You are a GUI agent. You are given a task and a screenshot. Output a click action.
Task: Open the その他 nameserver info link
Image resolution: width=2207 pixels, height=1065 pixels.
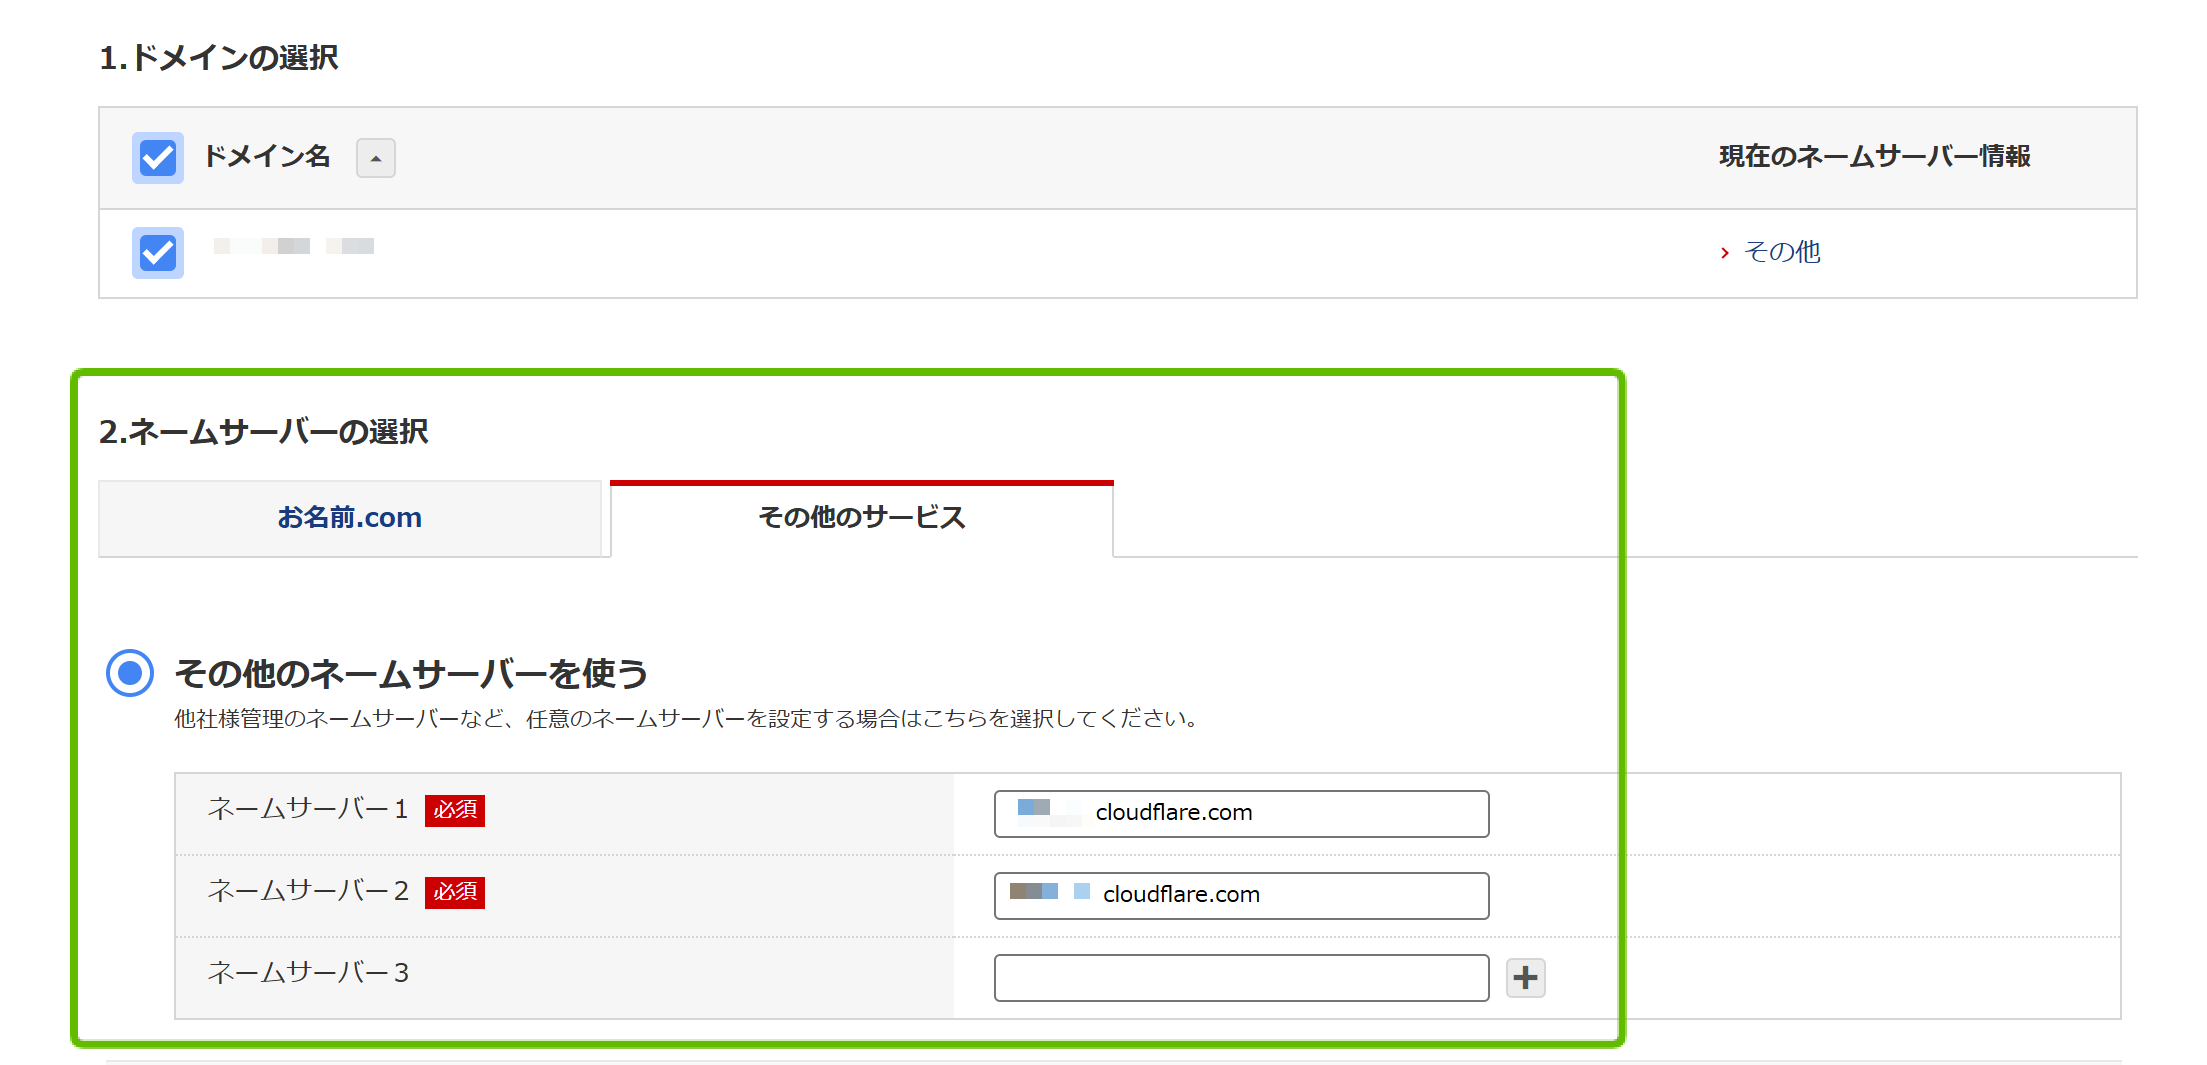[1781, 252]
